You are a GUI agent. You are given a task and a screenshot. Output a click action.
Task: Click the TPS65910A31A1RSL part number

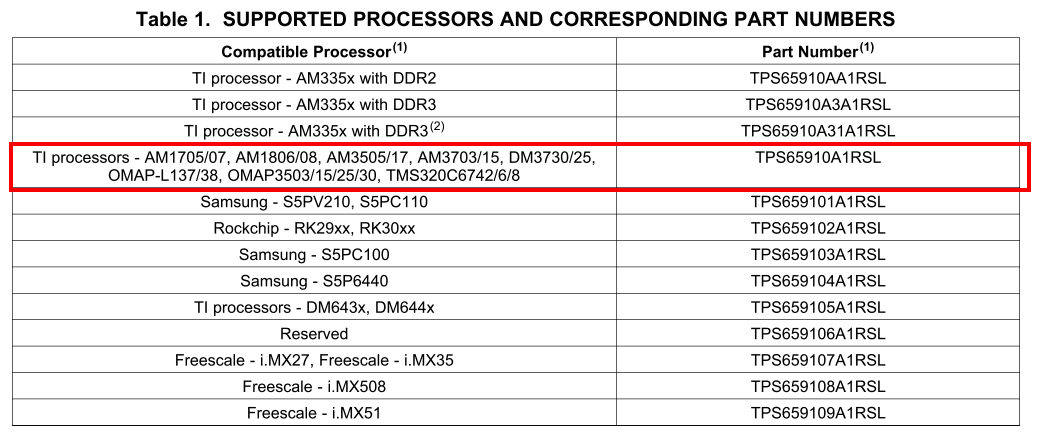pyautogui.click(x=818, y=131)
